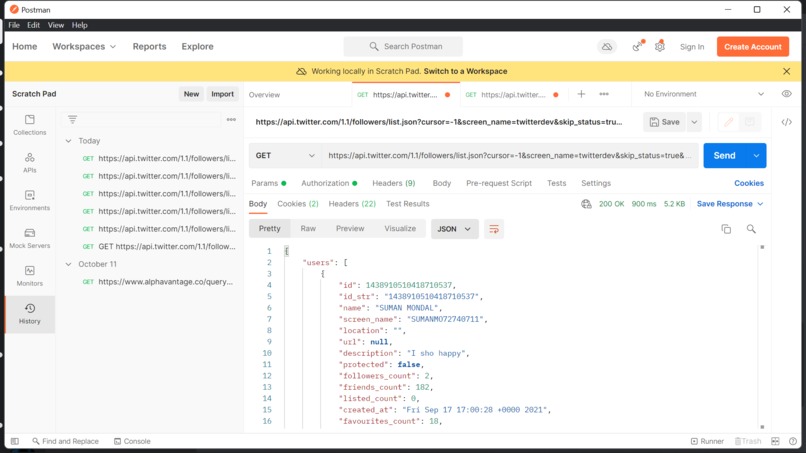Toggle the two-pane view icon in status bar

(775, 441)
